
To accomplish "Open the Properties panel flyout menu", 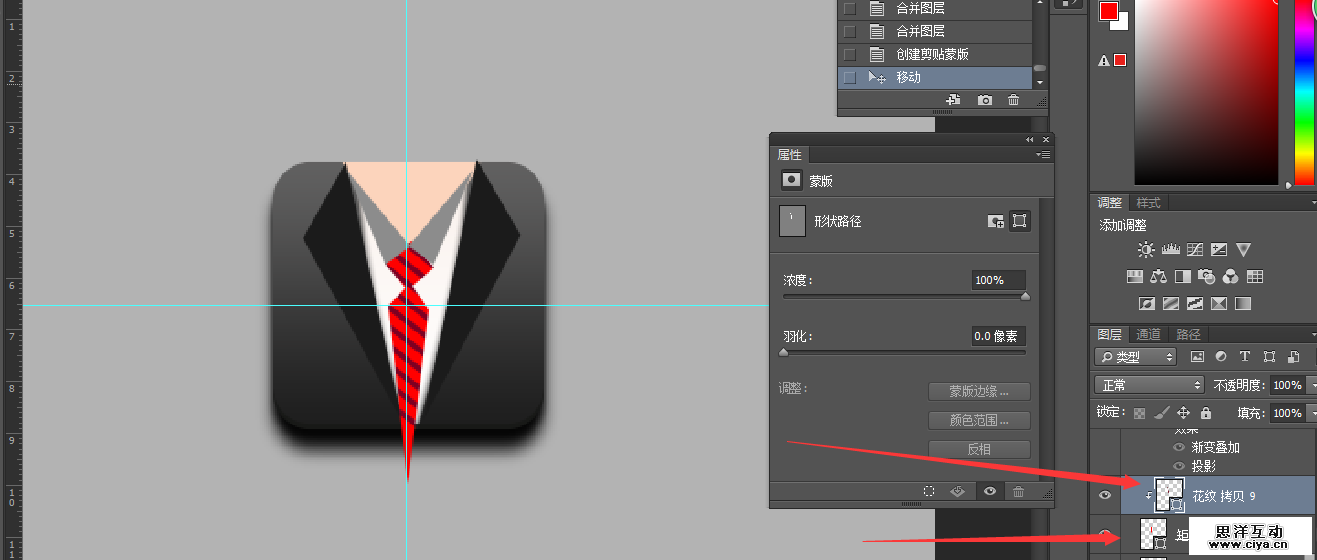I will (x=1044, y=155).
